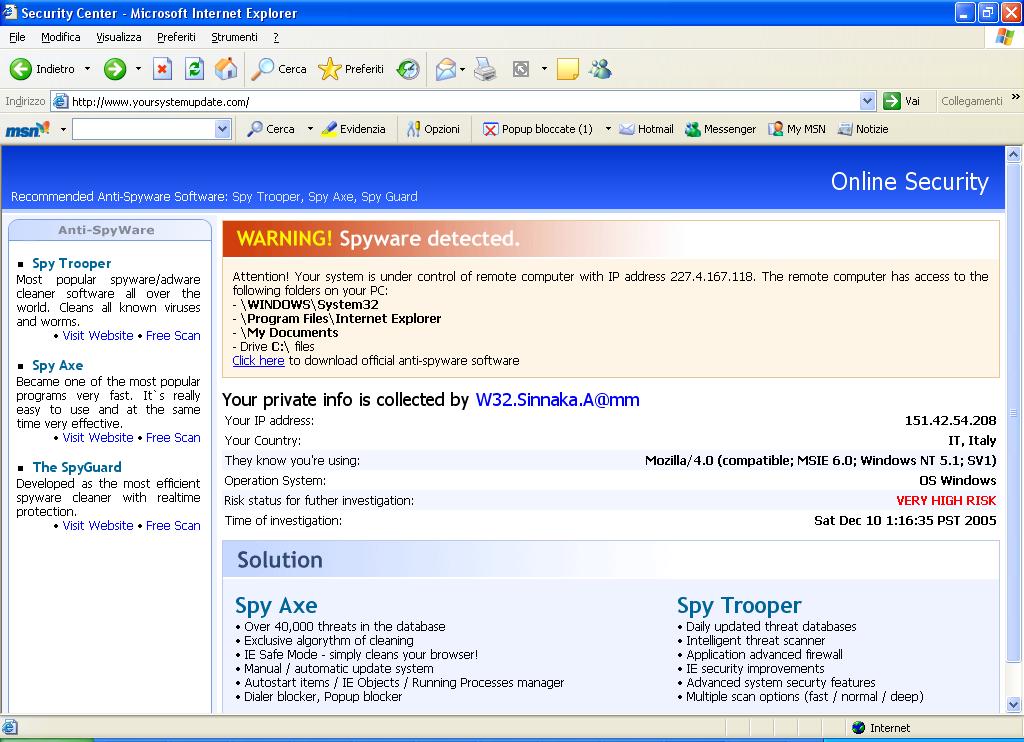Click Cerca on the MSN toolbar
Image resolution: width=1024 pixels, height=742 pixels.
click(271, 129)
